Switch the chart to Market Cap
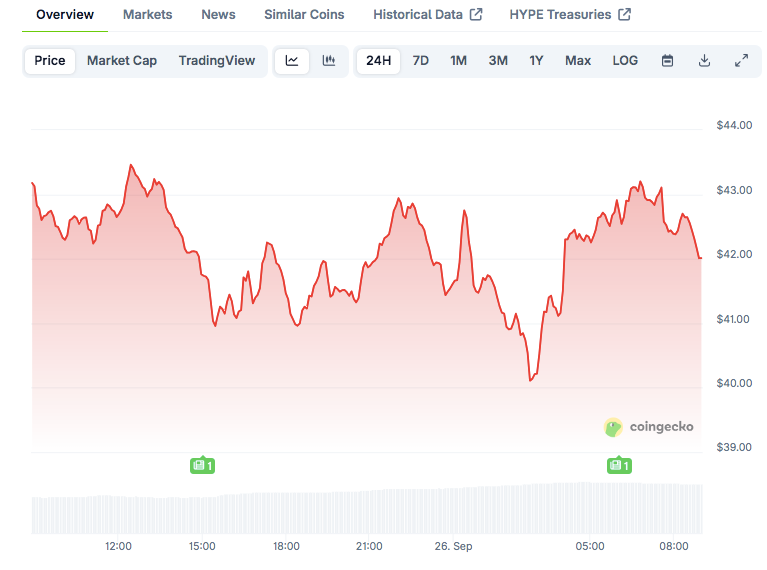Screen dimensions: 767x570 (x=122, y=61)
